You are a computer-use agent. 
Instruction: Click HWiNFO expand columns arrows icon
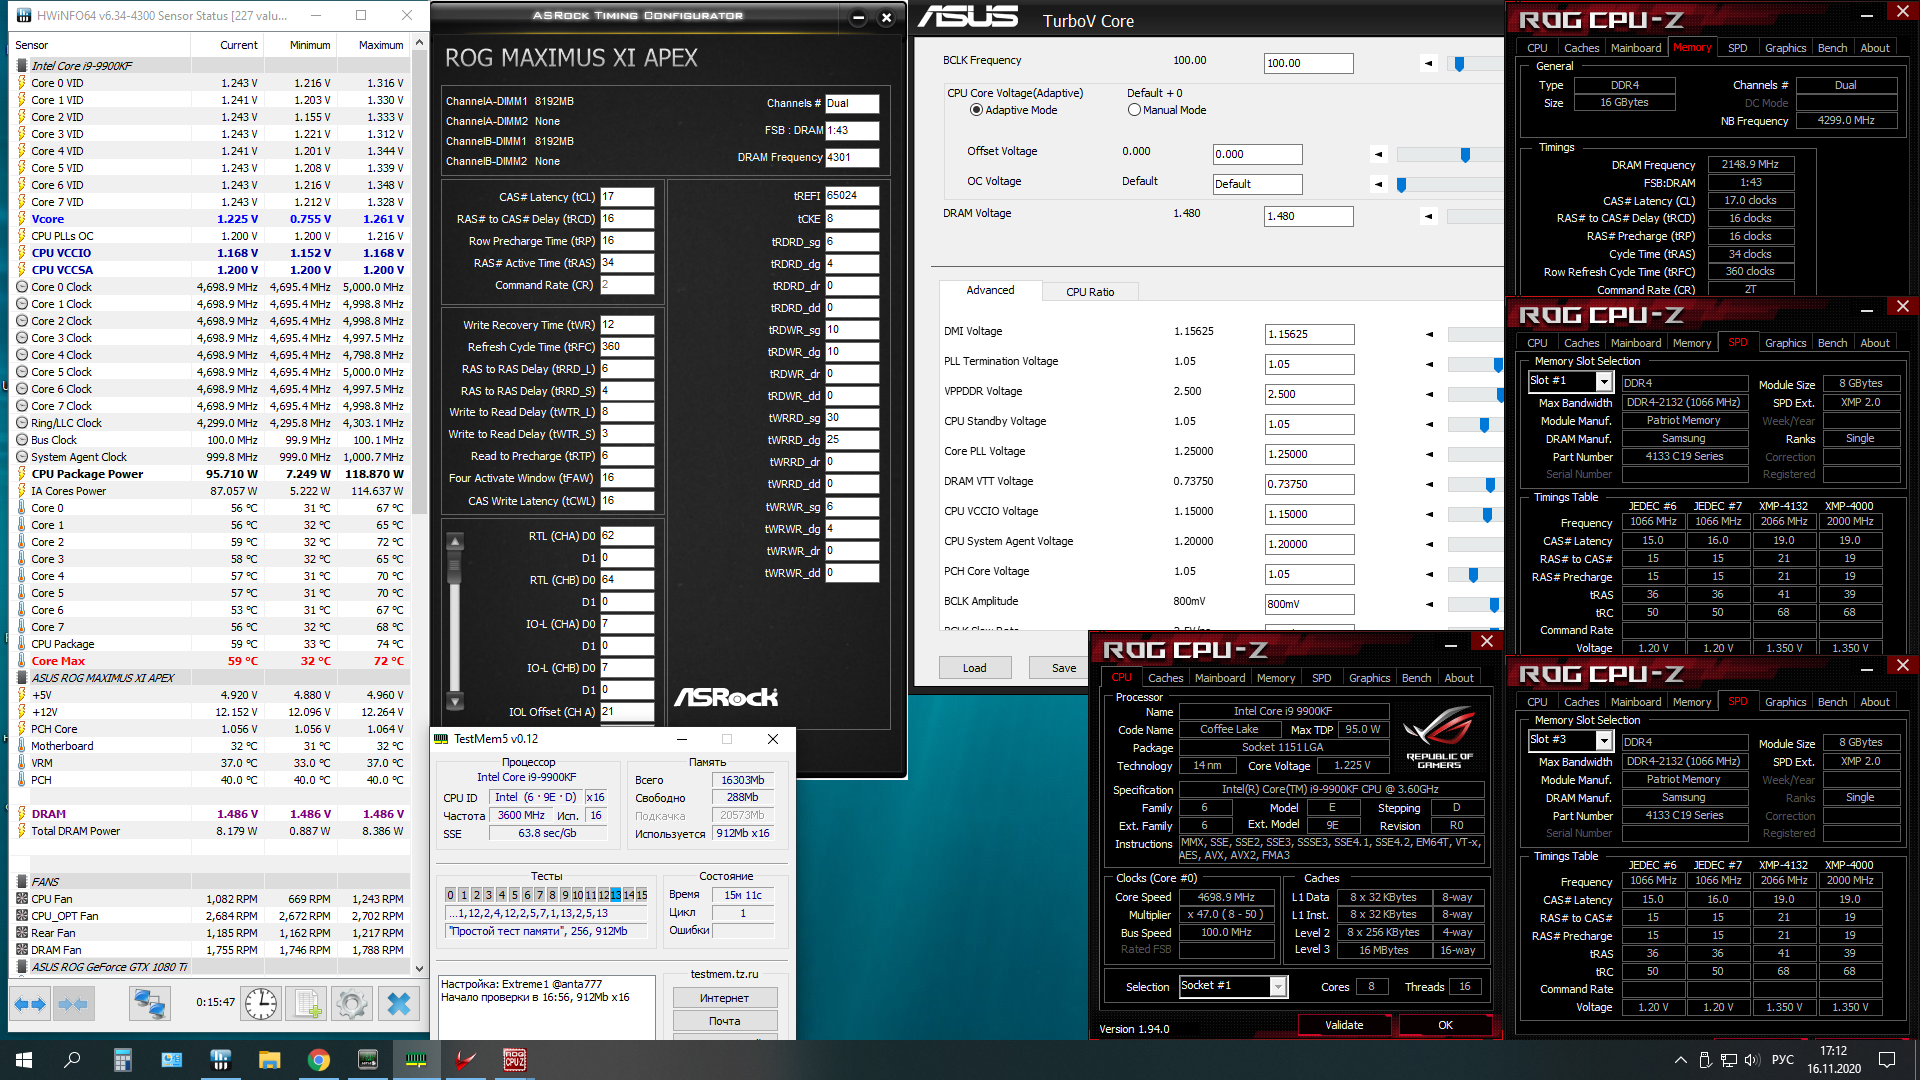[30, 1003]
